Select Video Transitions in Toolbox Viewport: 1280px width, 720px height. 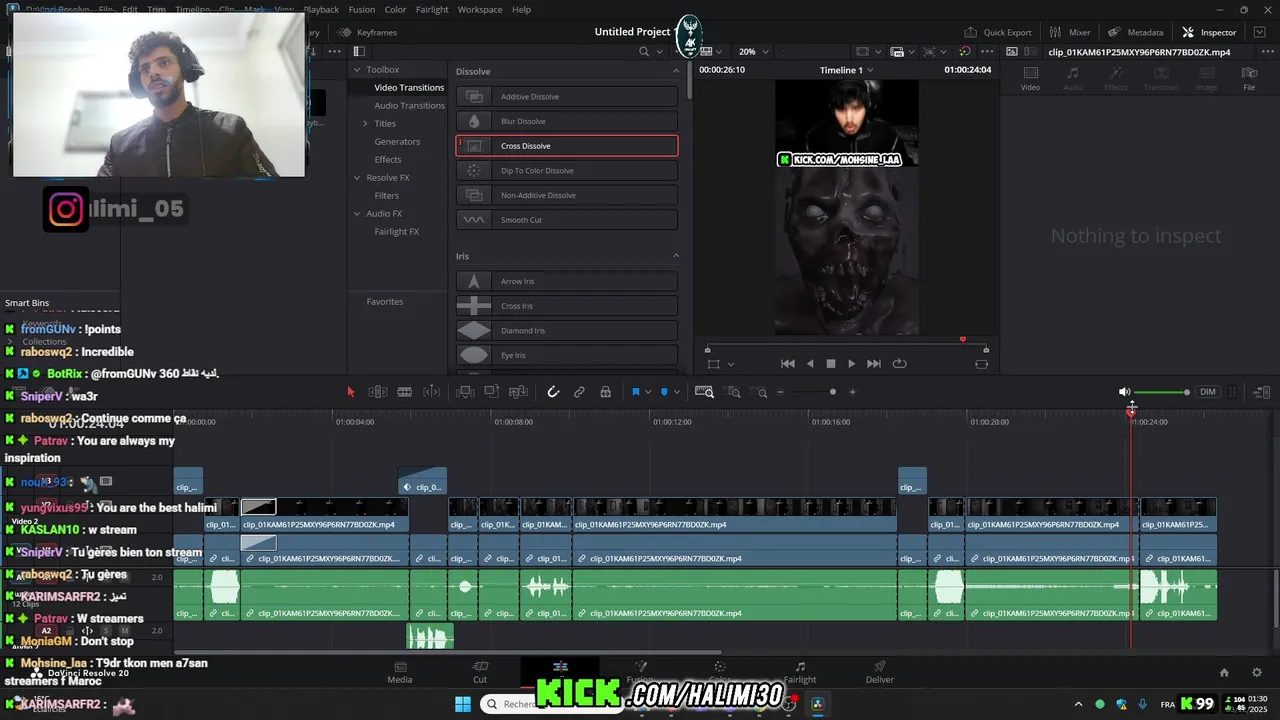pos(409,88)
